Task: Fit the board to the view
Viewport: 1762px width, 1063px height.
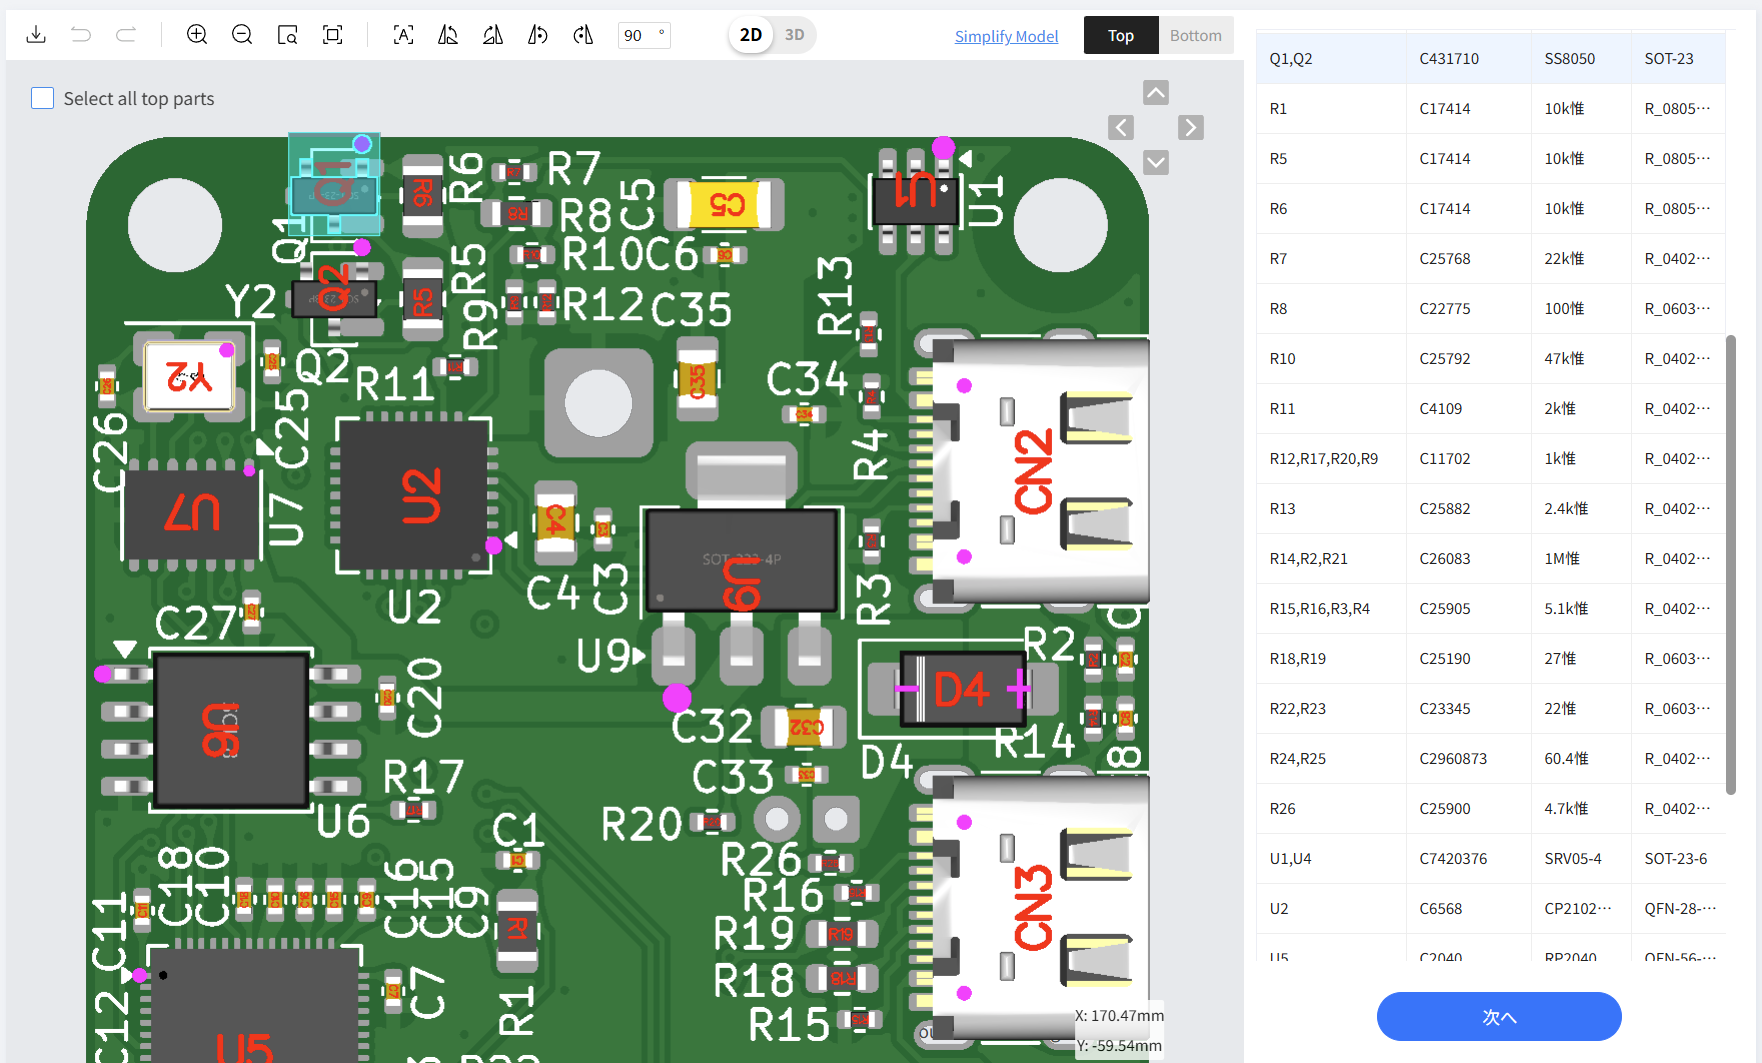Action: coord(333,35)
